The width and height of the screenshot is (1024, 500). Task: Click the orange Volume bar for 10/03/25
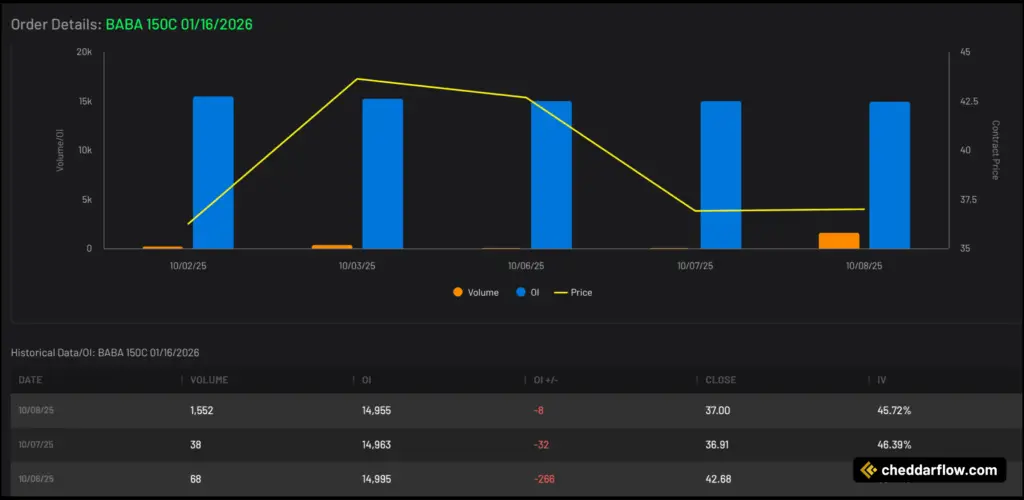coord(332,247)
